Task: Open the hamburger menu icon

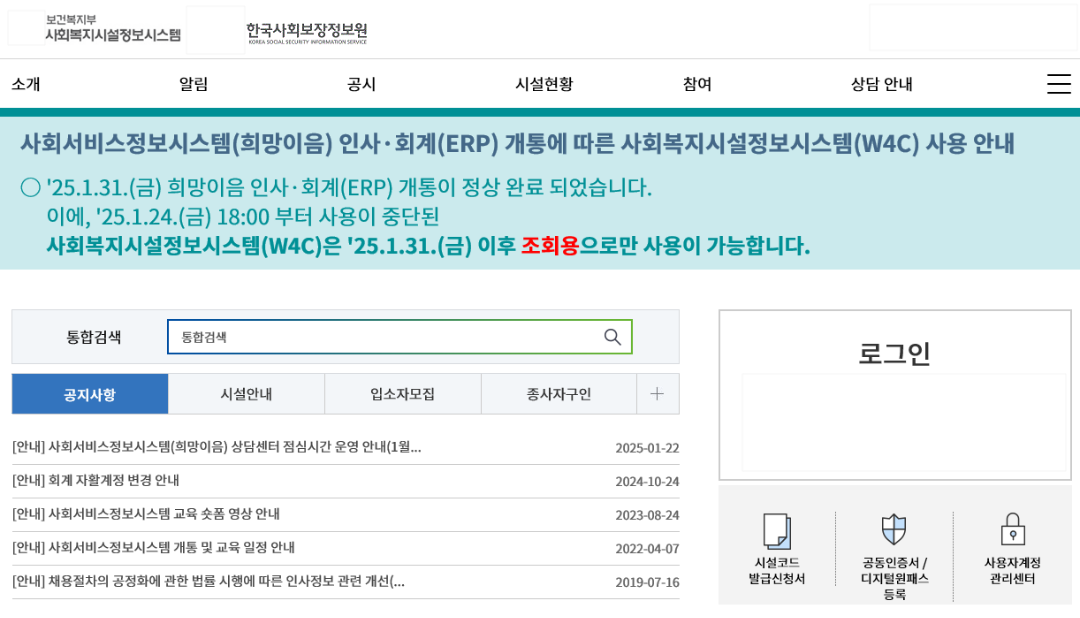Action: click(x=1059, y=84)
